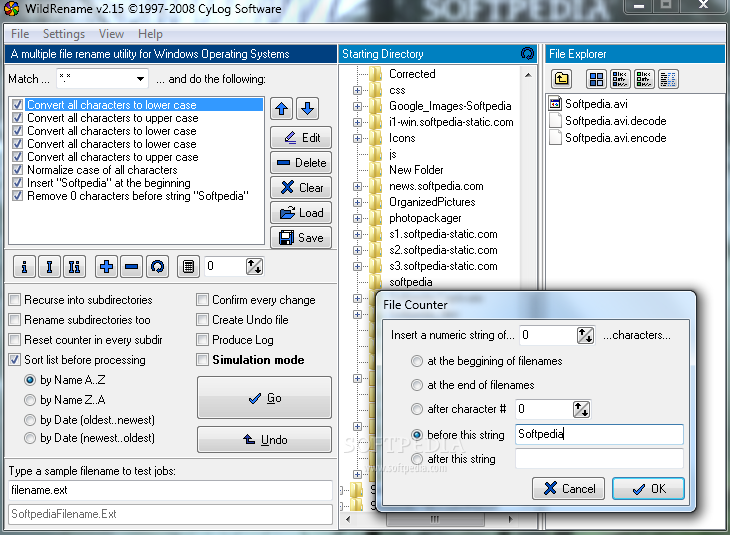Screen dimensions: 730x535
Task: Click the blue plus insert job icon
Action: (x=106, y=267)
